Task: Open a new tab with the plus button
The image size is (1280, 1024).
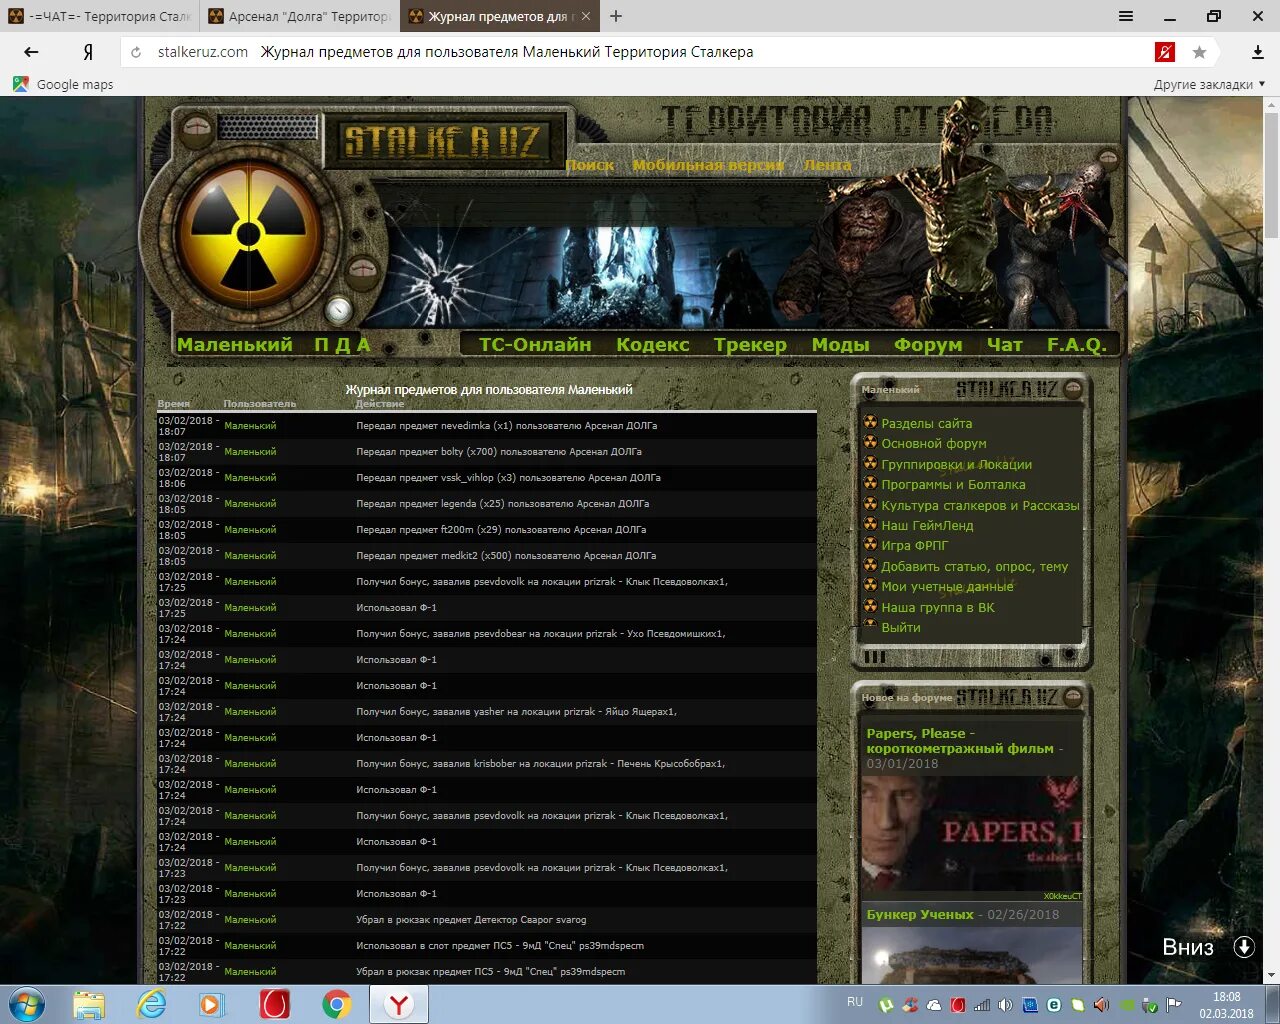Action: (x=616, y=16)
